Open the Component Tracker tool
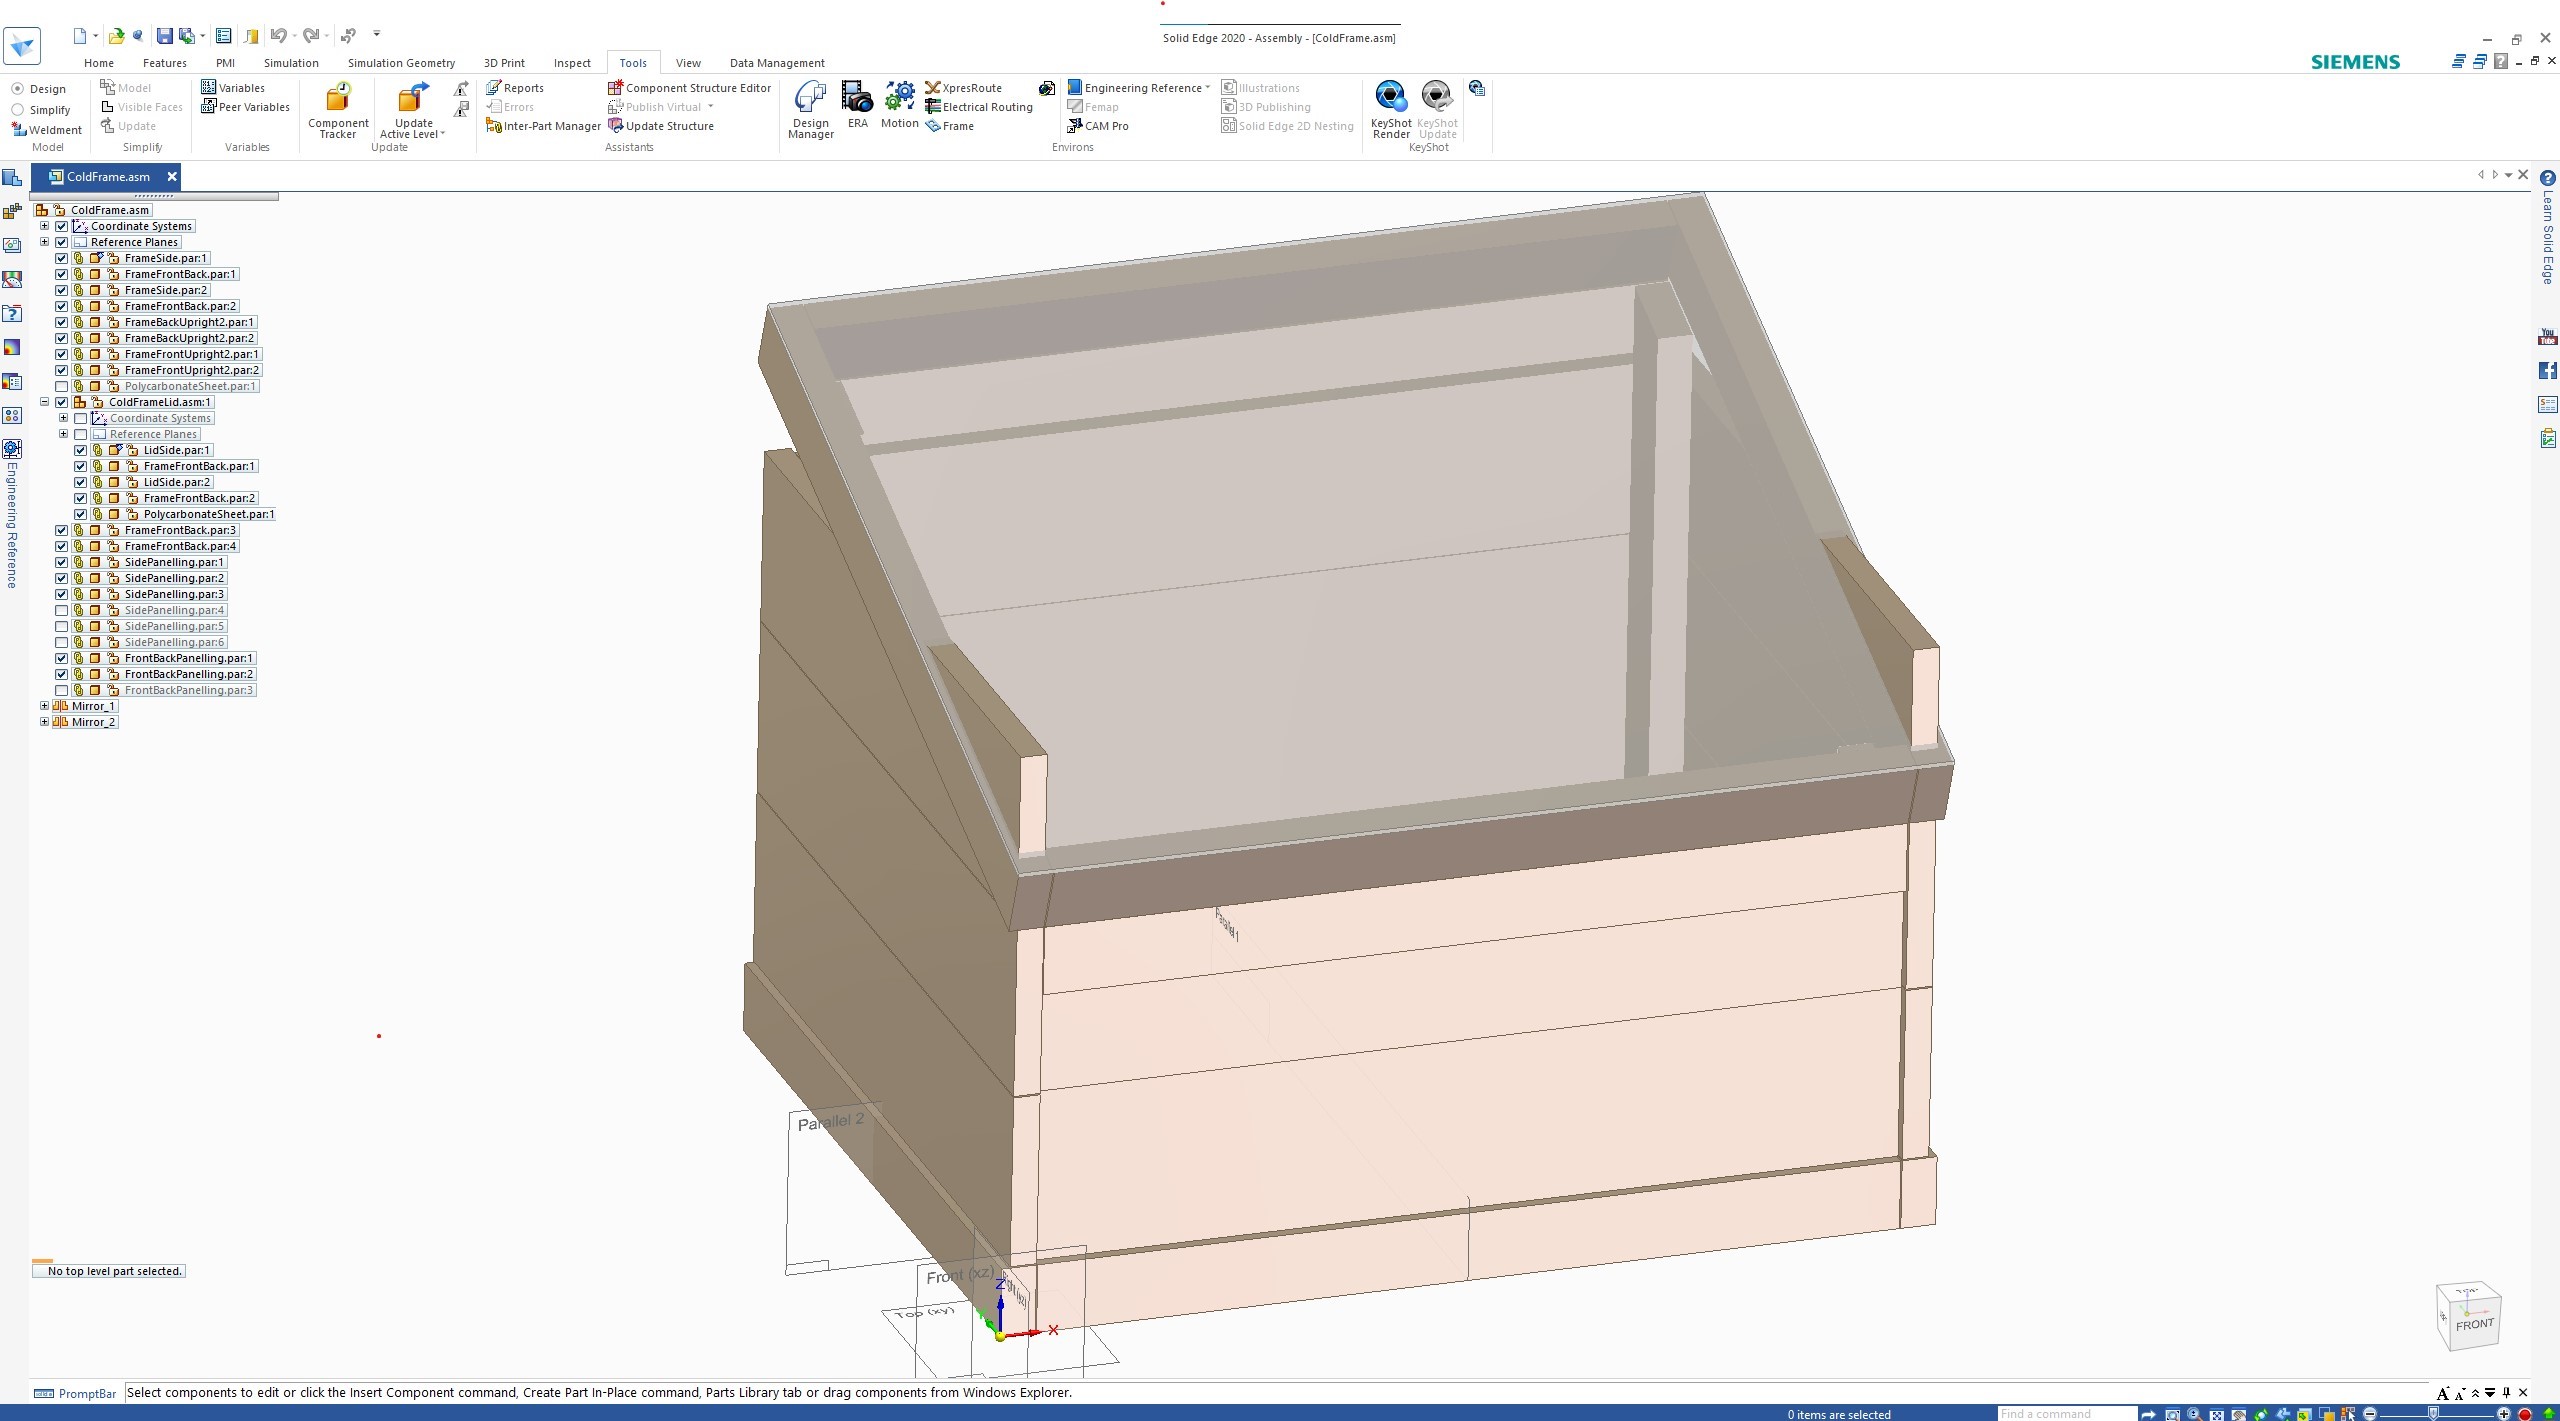Screen dimensions: 2560x1421 pos(338,110)
